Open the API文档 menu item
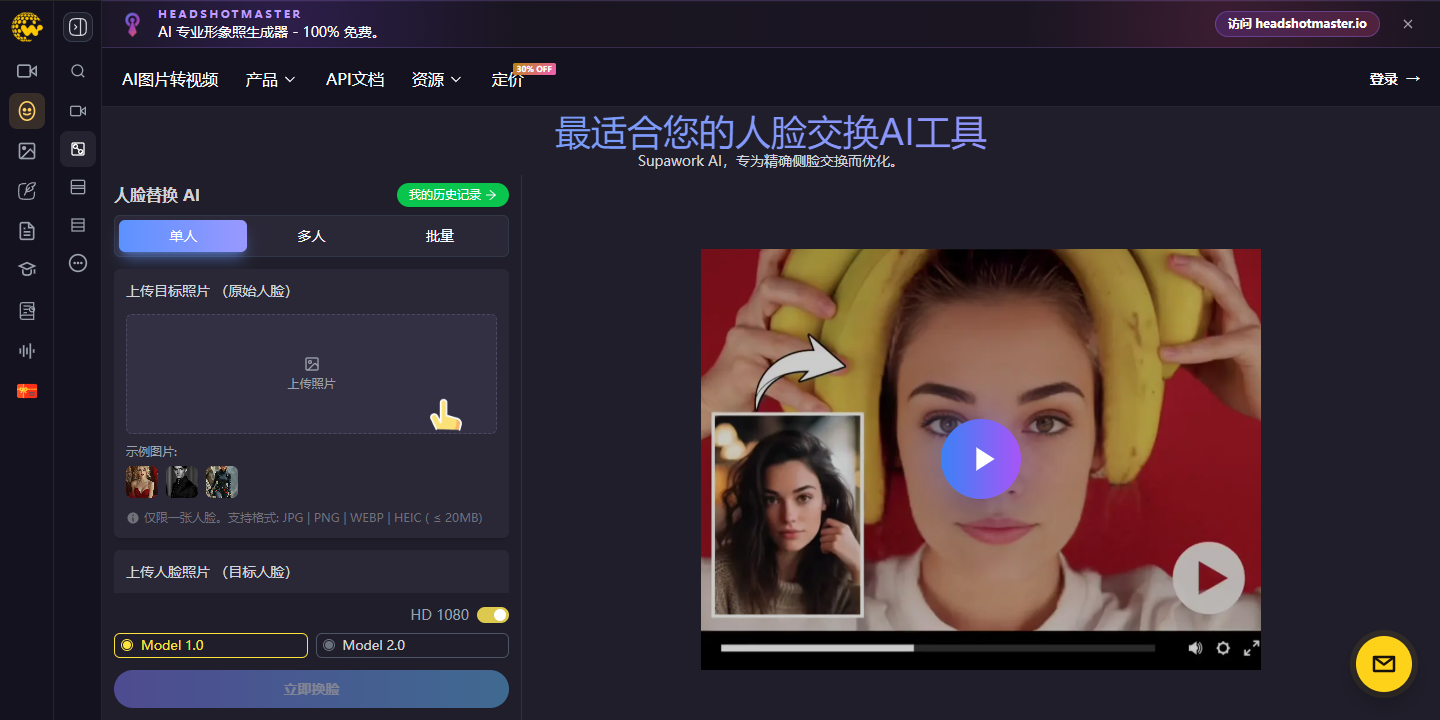Viewport: 1440px width, 720px height. (355, 79)
